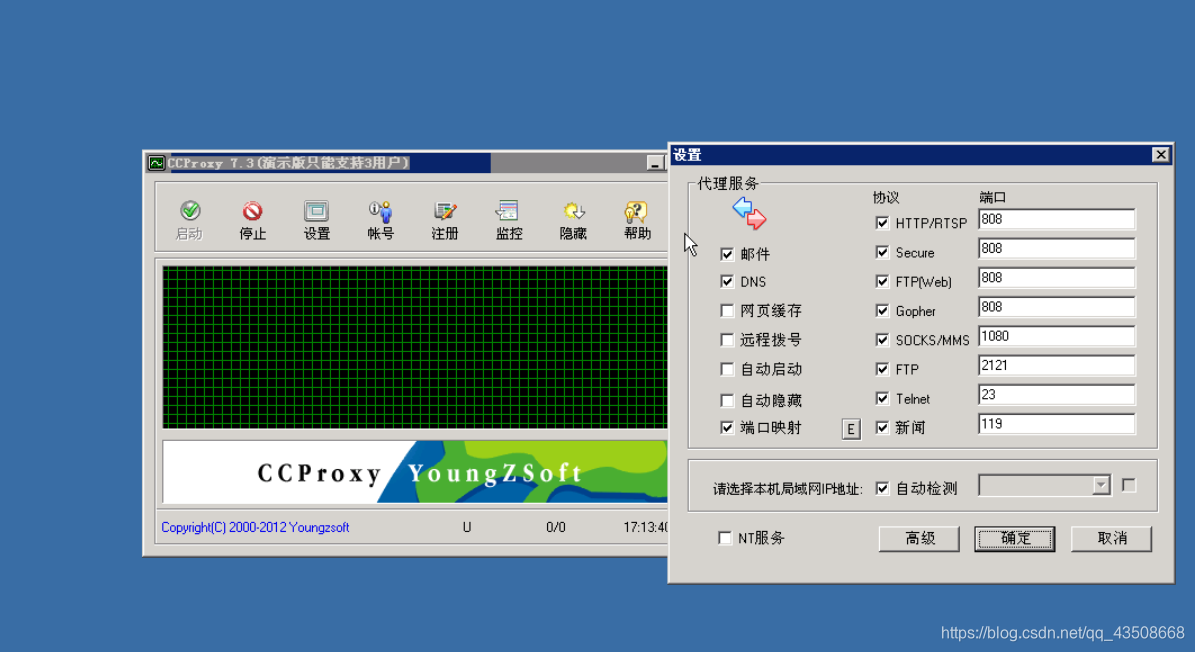
Task: Click the 注册 register toolbar icon
Action: click(x=444, y=220)
